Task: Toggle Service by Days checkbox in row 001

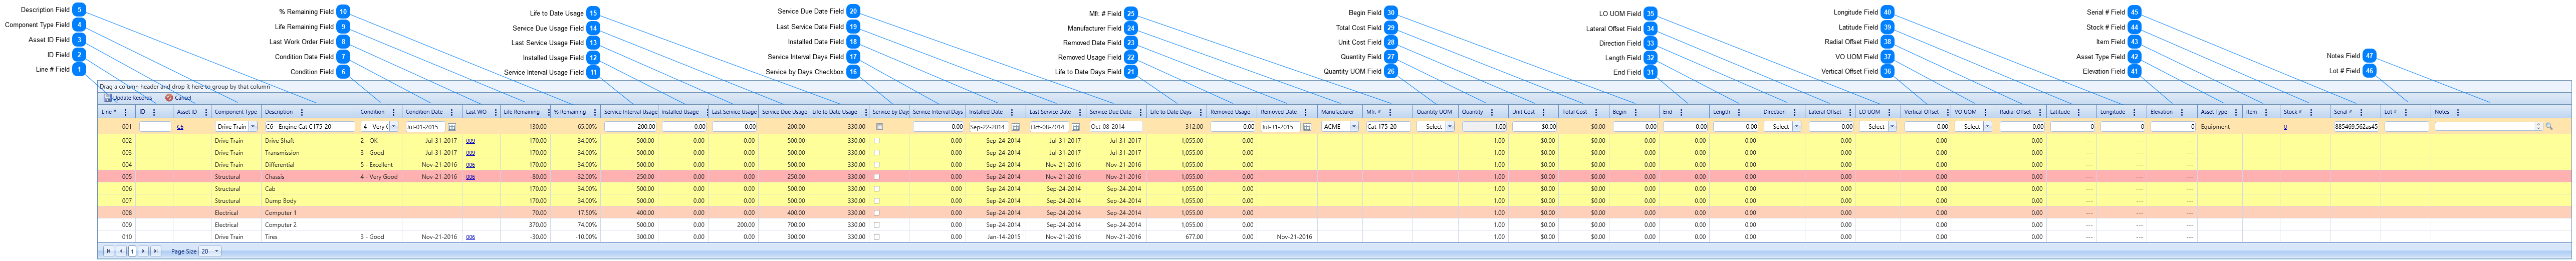Action: (880, 127)
